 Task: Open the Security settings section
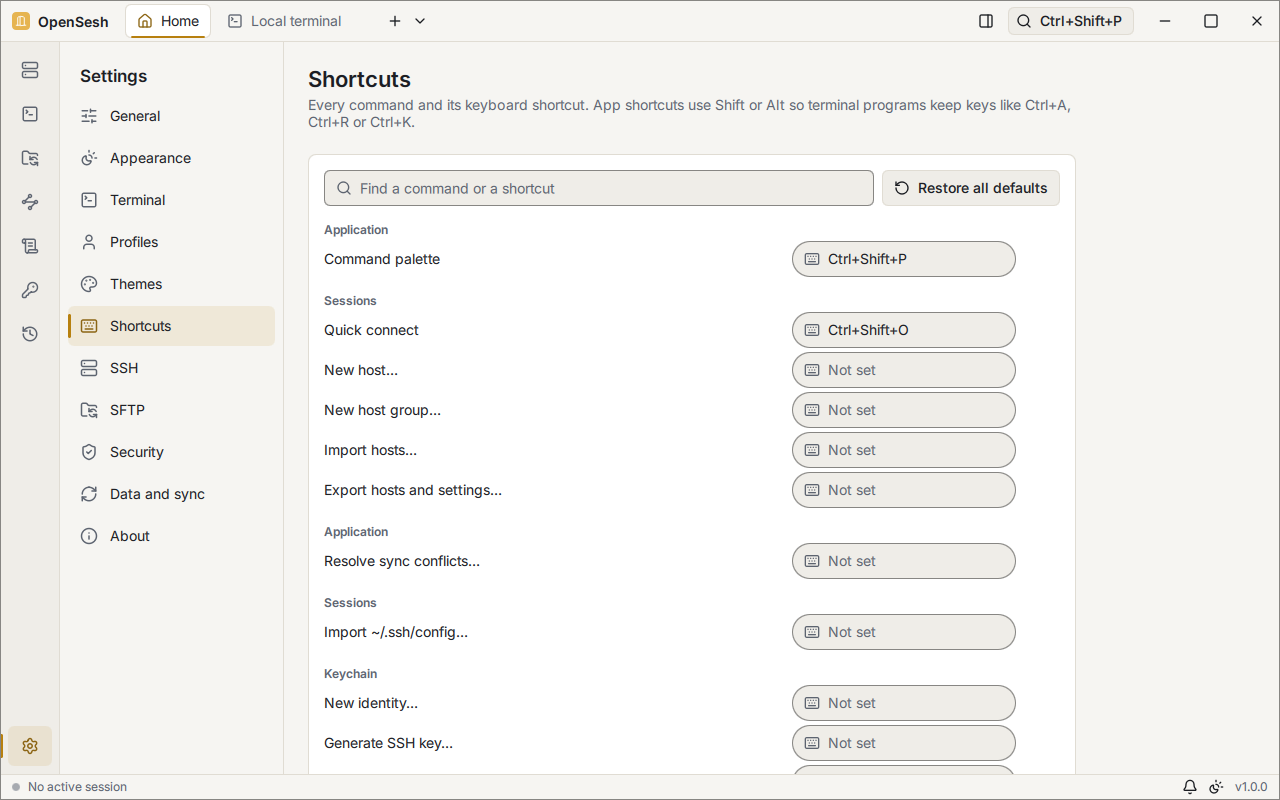171,452
